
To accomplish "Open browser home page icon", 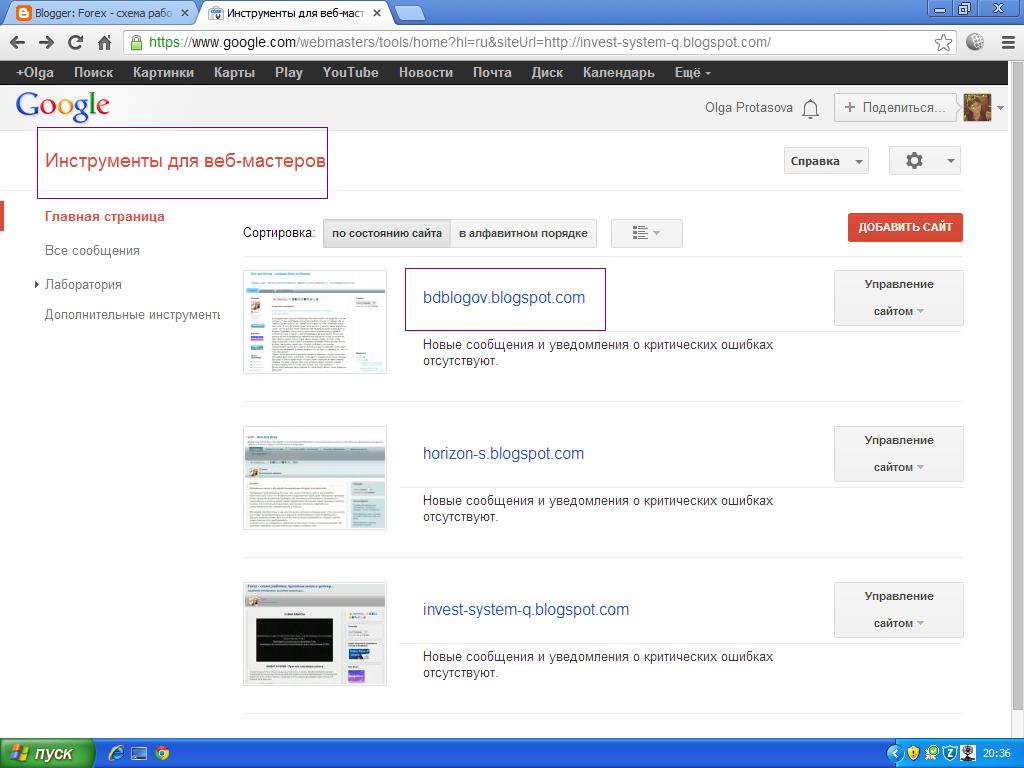I will (104, 42).
